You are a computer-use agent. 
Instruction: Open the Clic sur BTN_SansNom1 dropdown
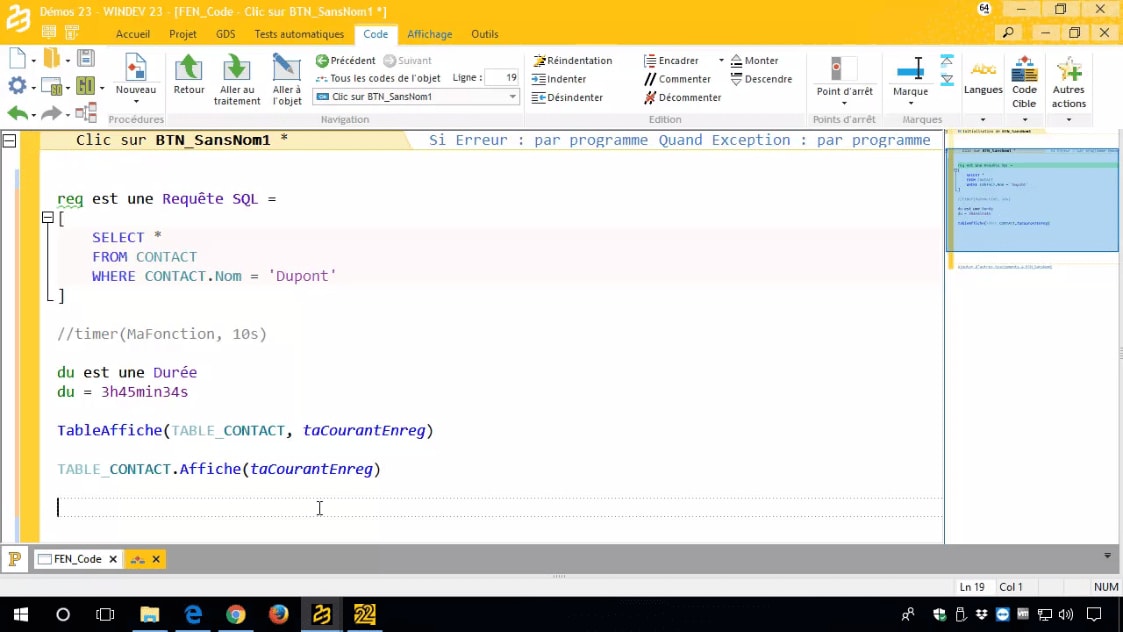(x=513, y=97)
